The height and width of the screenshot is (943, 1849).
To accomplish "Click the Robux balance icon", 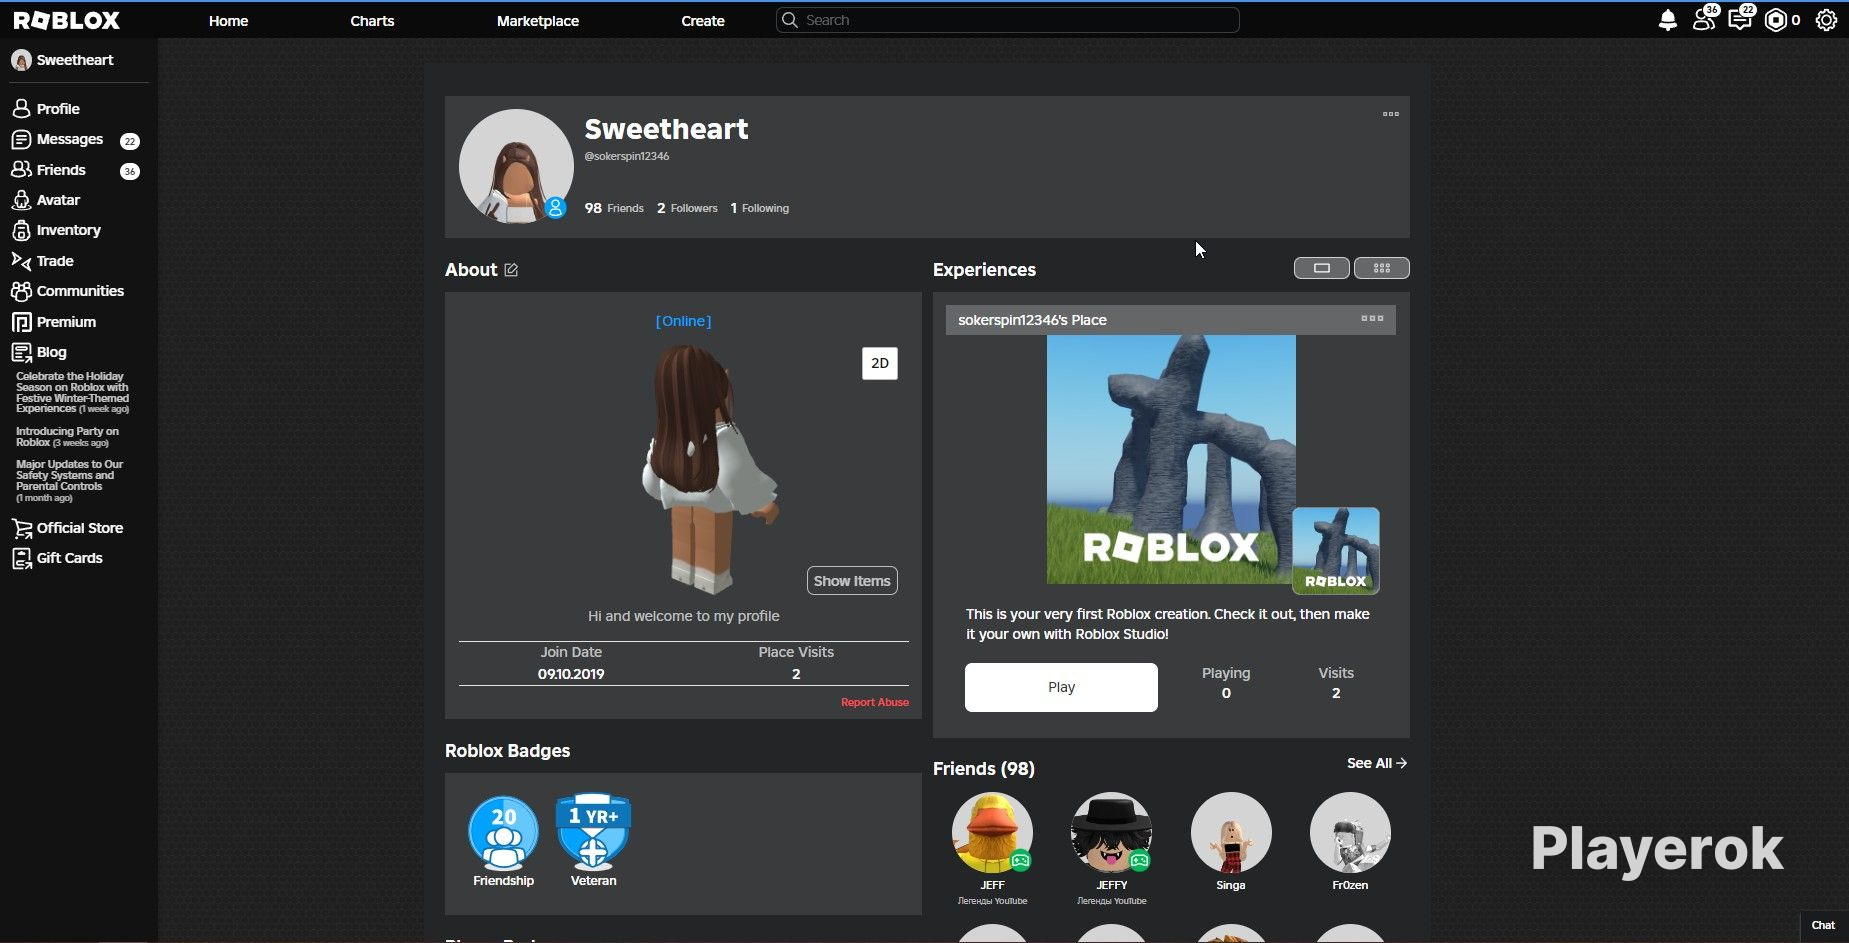I will click(1776, 20).
